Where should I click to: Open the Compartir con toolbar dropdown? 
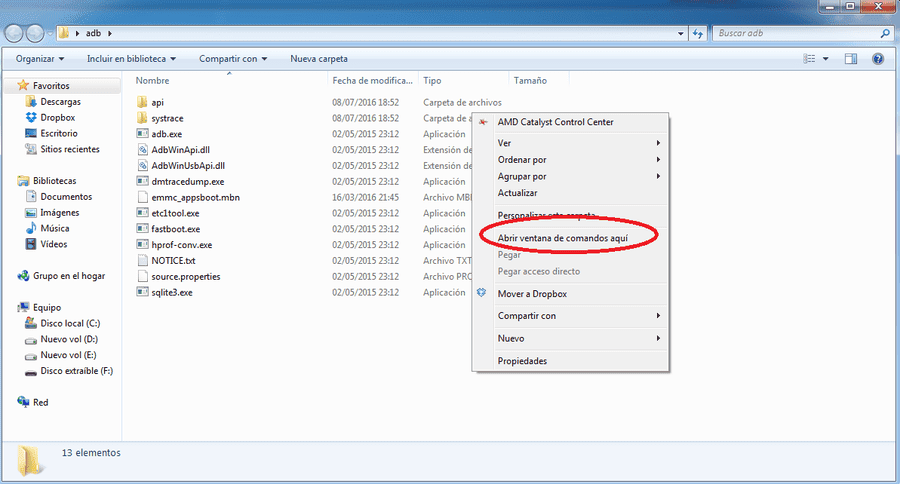point(233,59)
